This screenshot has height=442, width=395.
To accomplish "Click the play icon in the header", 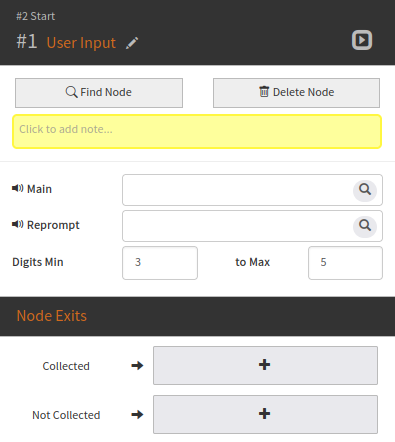I will coord(362,40).
